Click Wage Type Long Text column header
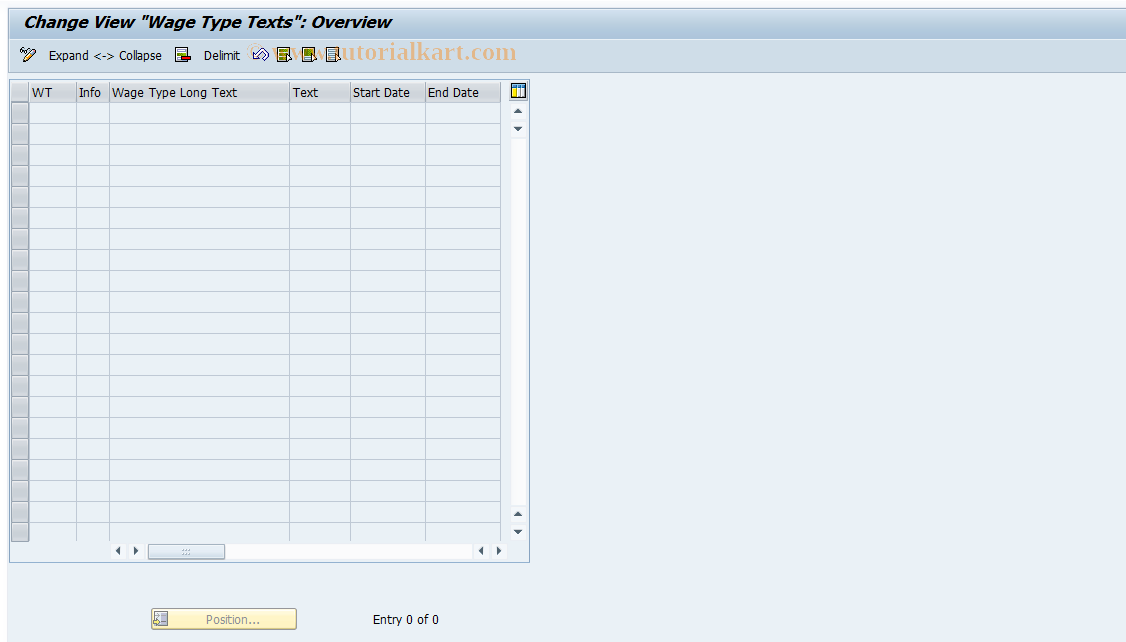1126x642 pixels. pos(199,93)
